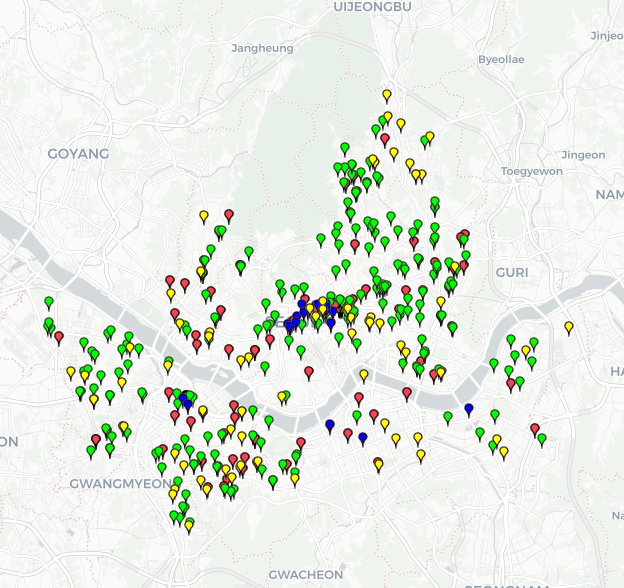Select the isolated yellow marker east of Guri
Image resolution: width=624 pixels, height=588 pixels.
[x=568, y=327]
